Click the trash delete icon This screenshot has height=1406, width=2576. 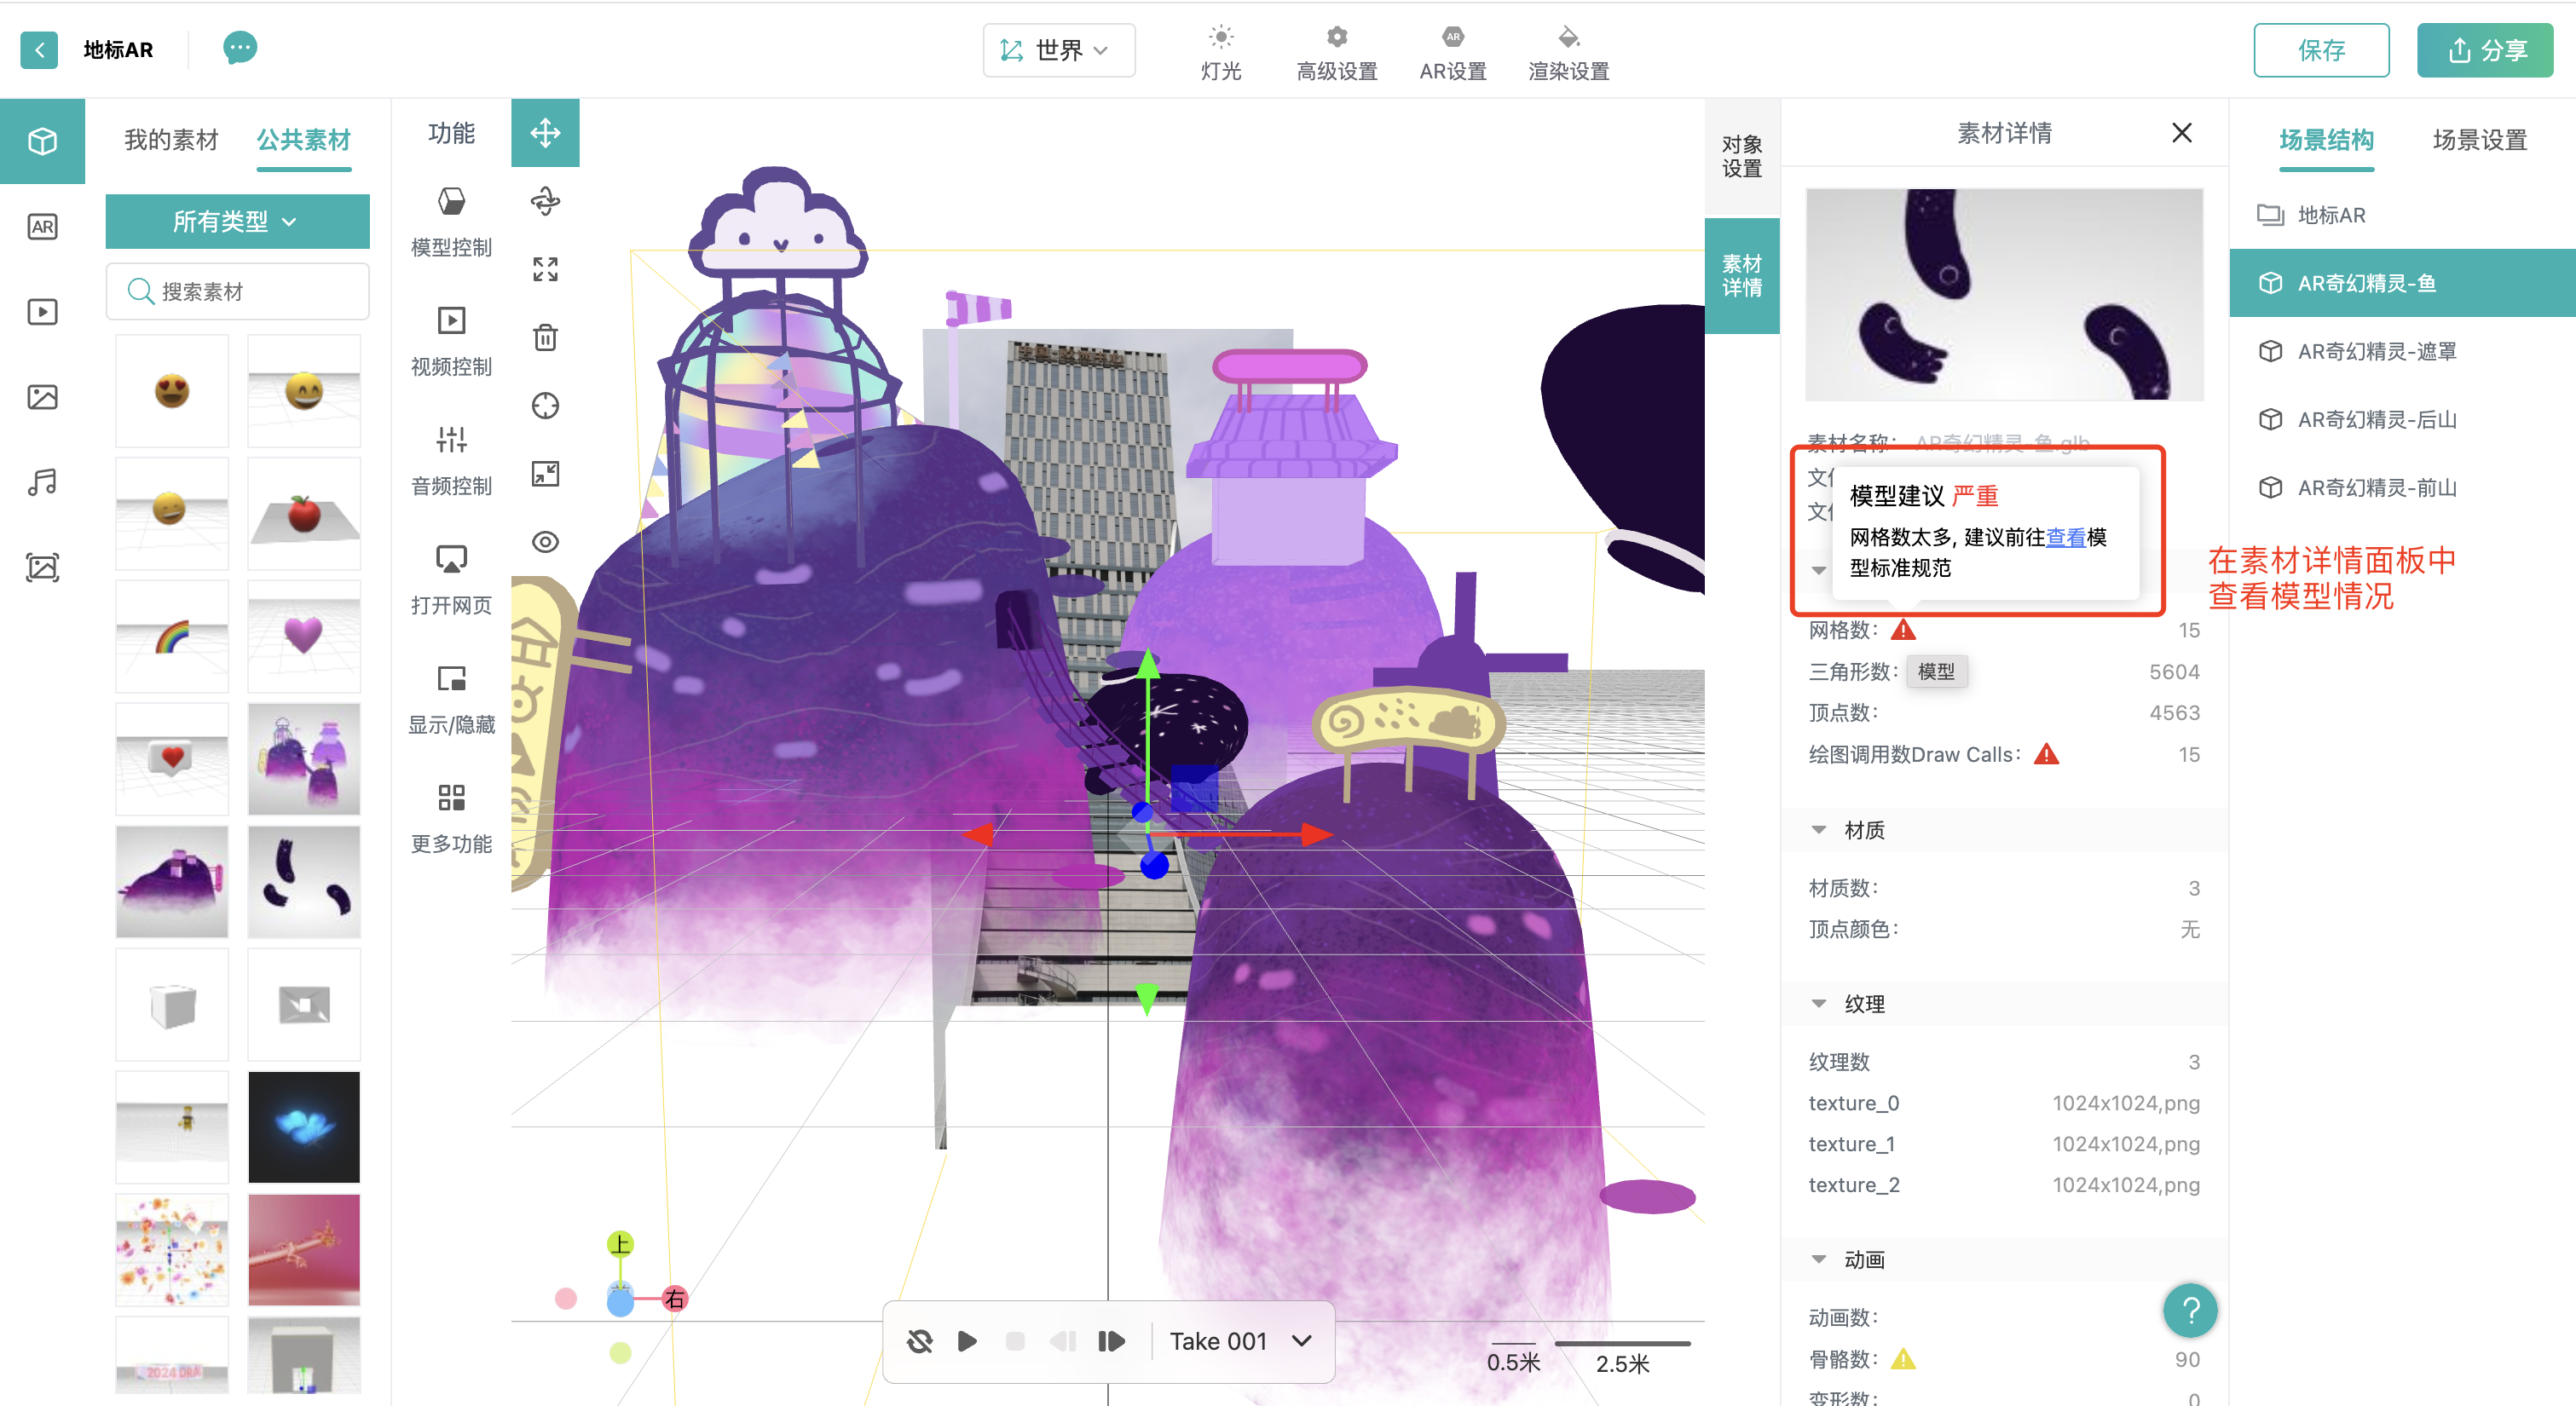pyautogui.click(x=545, y=338)
